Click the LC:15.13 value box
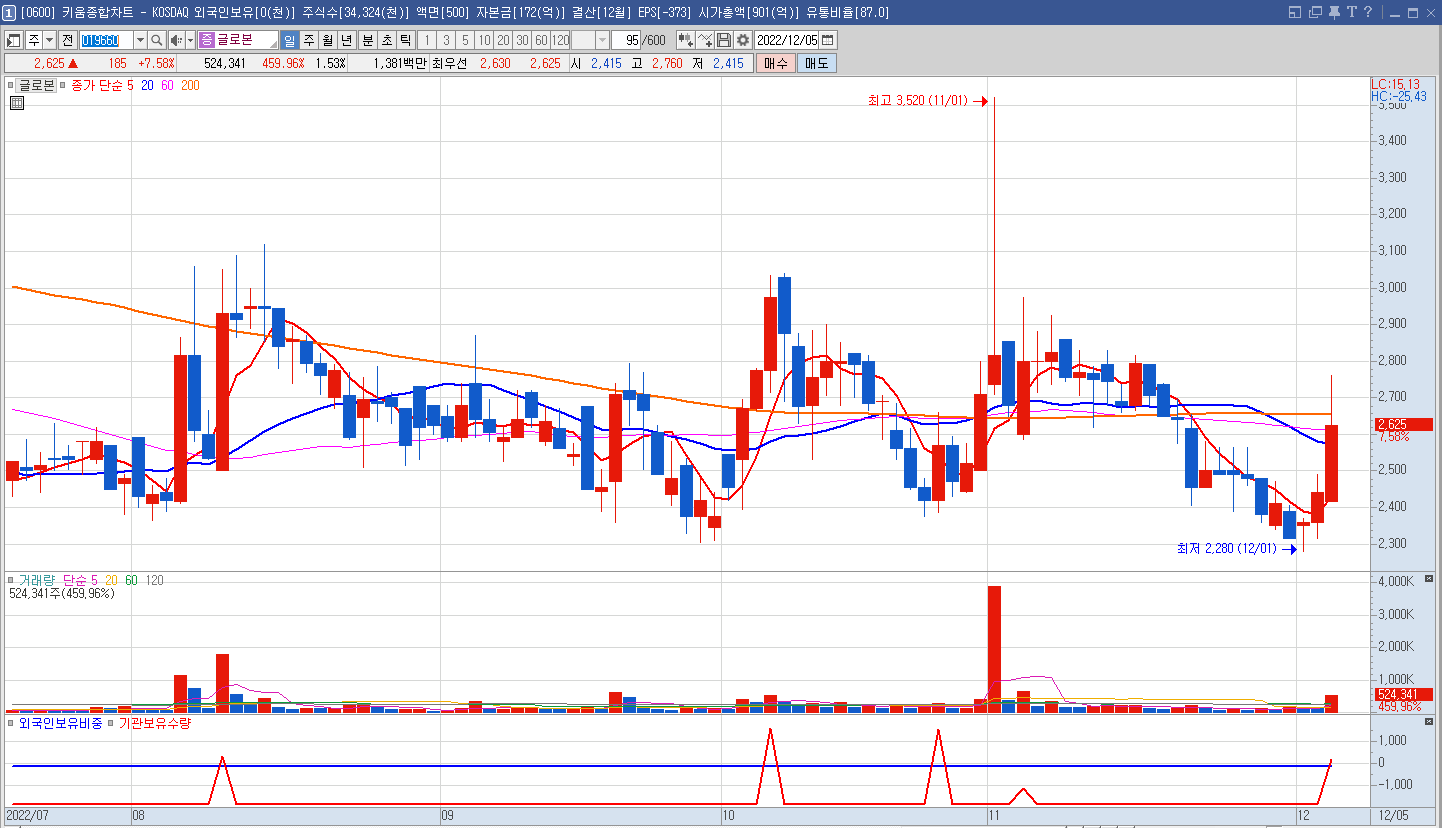The height and width of the screenshot is (828, 1442). click(1394, 84)
